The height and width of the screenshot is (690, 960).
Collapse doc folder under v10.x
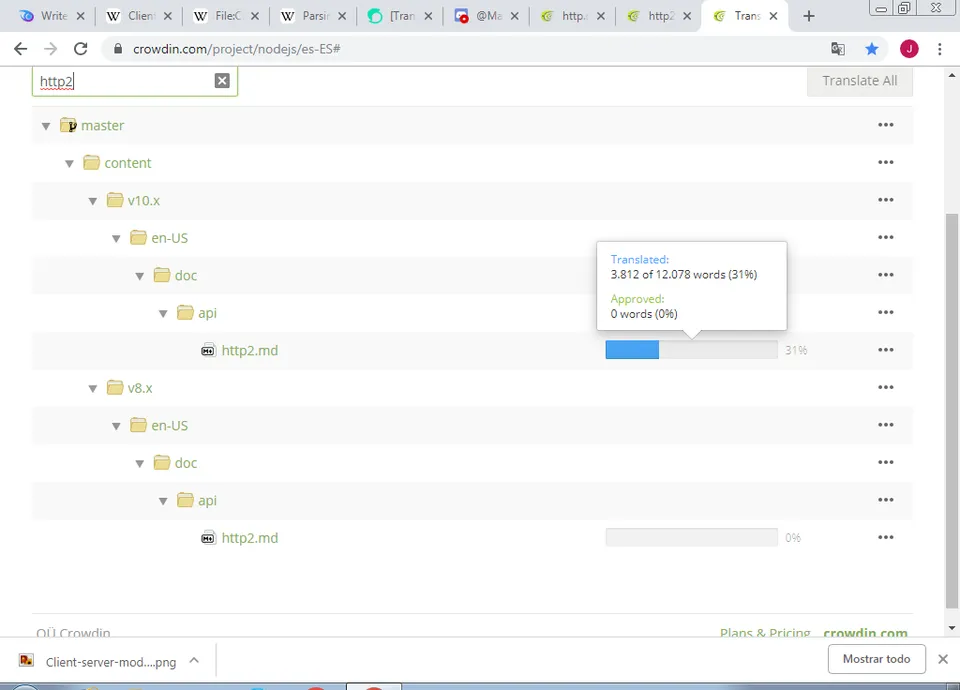coord(140,276)
